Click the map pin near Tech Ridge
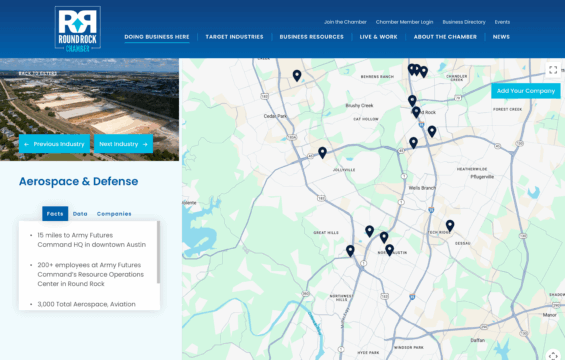Screen dimensions: 565x360 [x=450, y=226]
